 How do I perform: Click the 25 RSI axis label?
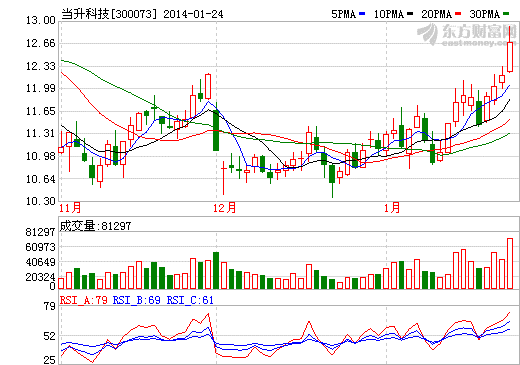(49, 360)
